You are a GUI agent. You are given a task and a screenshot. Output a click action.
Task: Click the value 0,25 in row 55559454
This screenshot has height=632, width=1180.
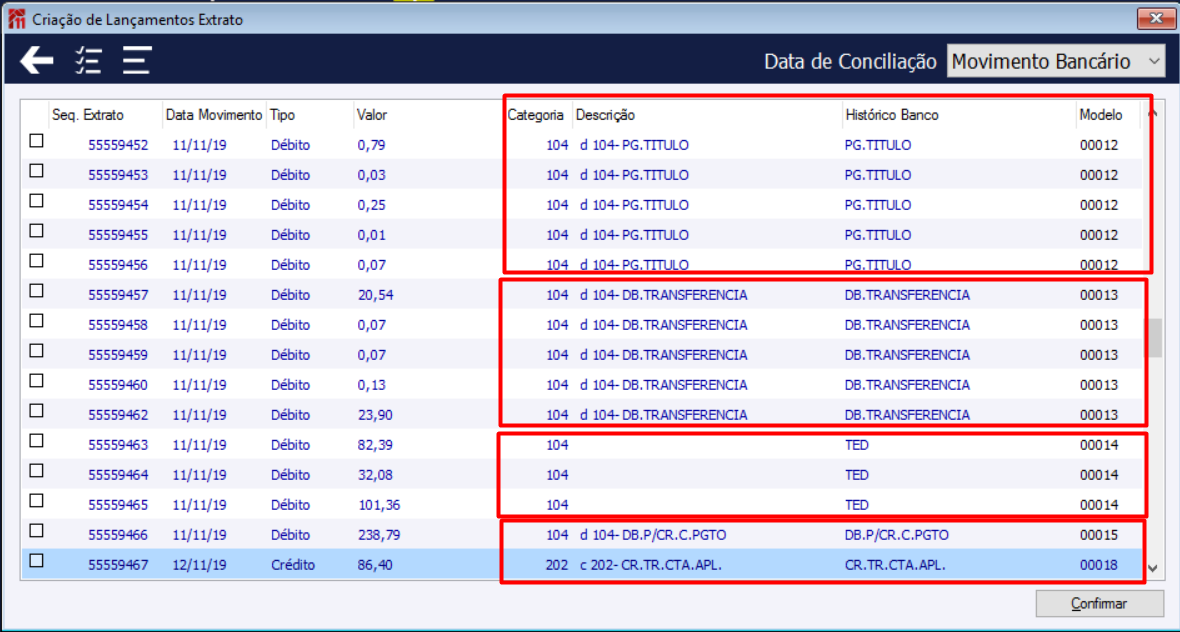click(372, 205)
